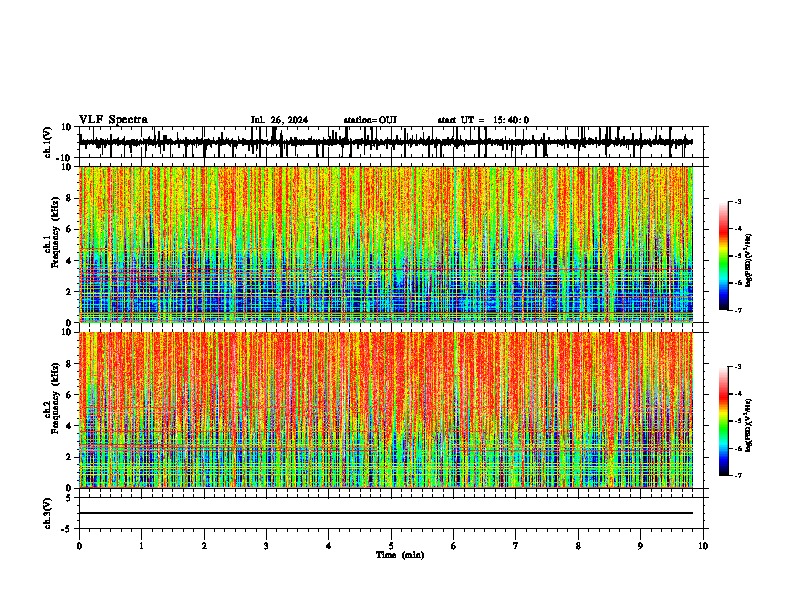Click time axis tick label 9
The width and height of the screenshot is (792, 612).
[x=640, y=546]
